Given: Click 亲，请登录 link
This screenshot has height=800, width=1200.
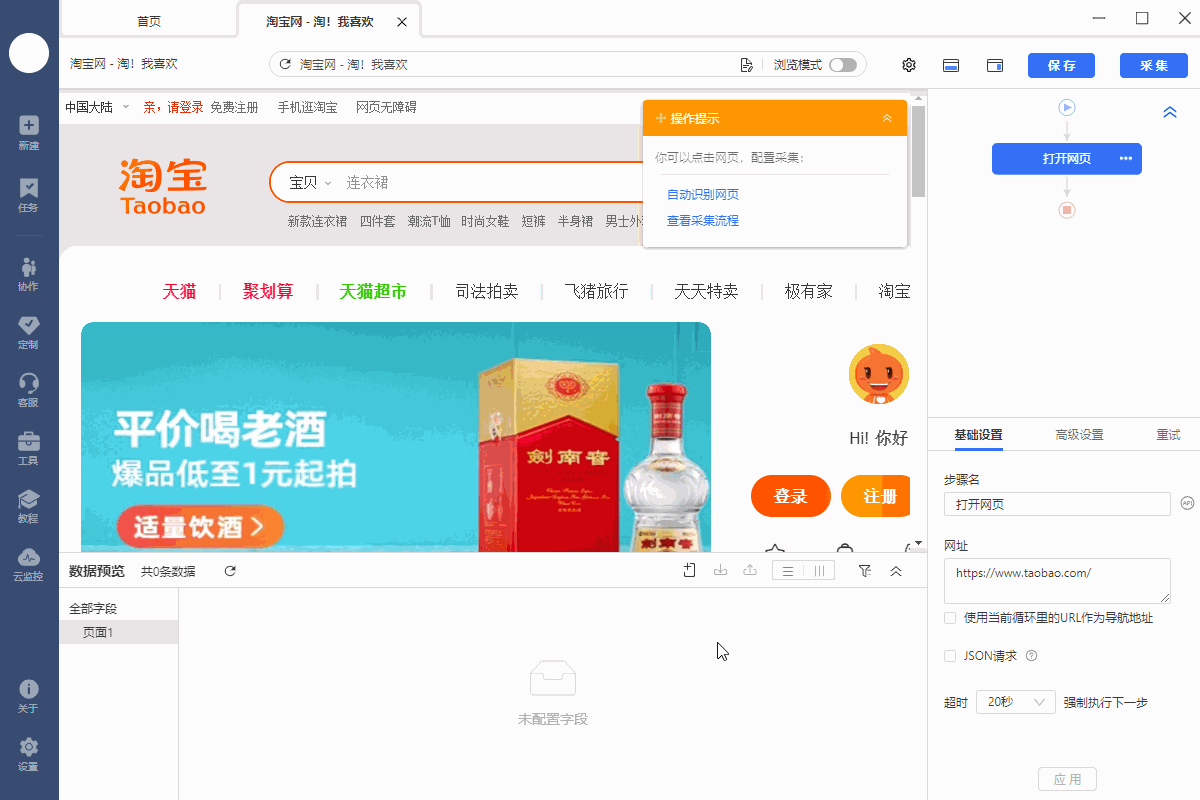Looking at the screenshot, I should pyautogui.click(x=174, y=107).
